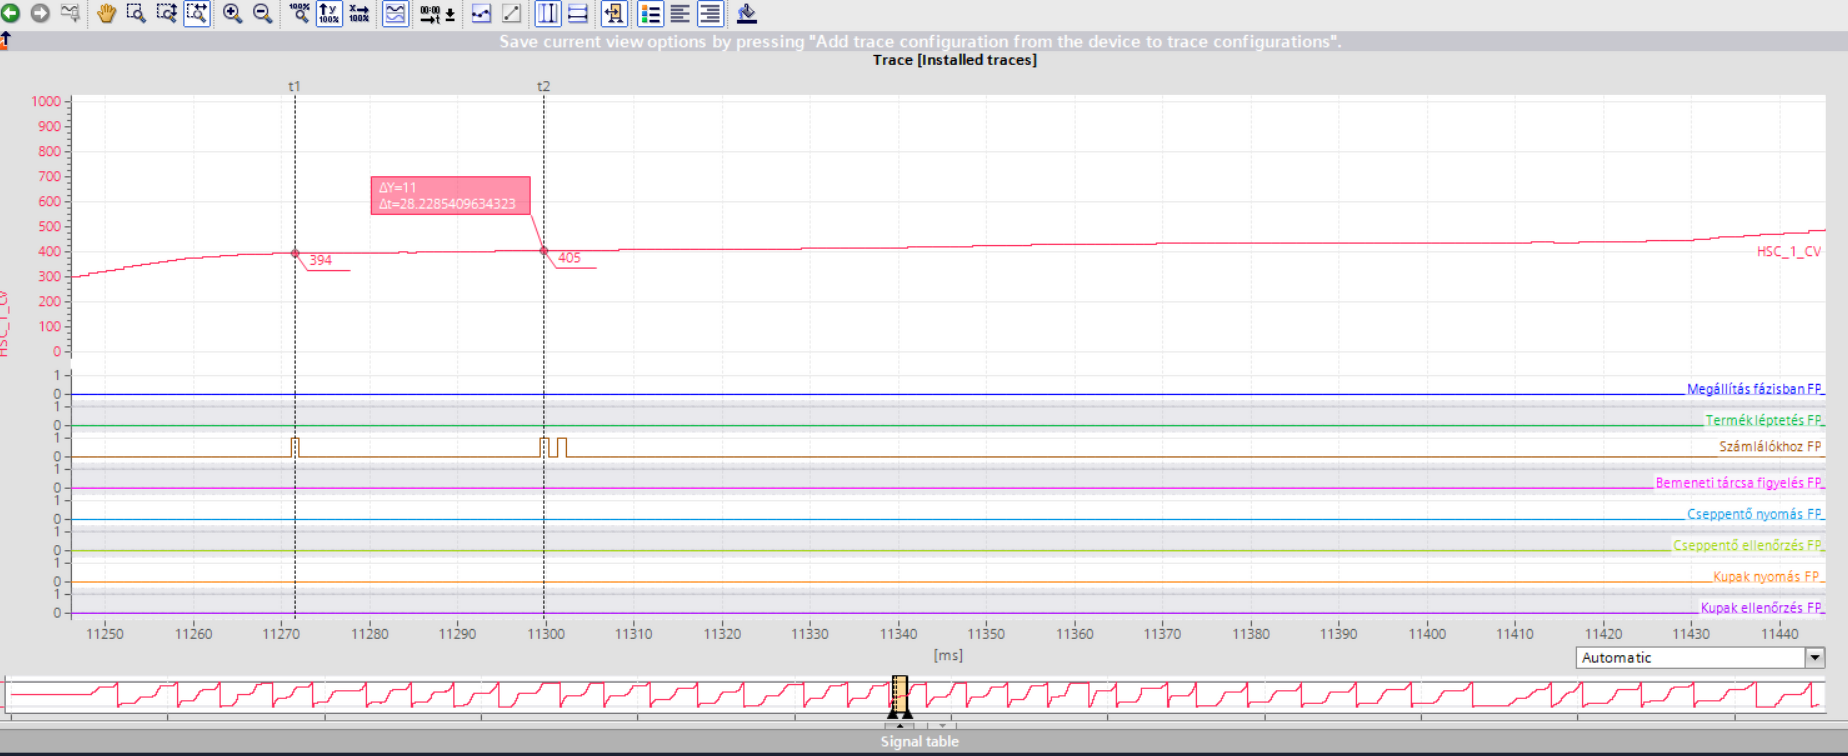Click the scale X to 100% icon
This screenshot has width=1848, height=756.
[359, 13]
